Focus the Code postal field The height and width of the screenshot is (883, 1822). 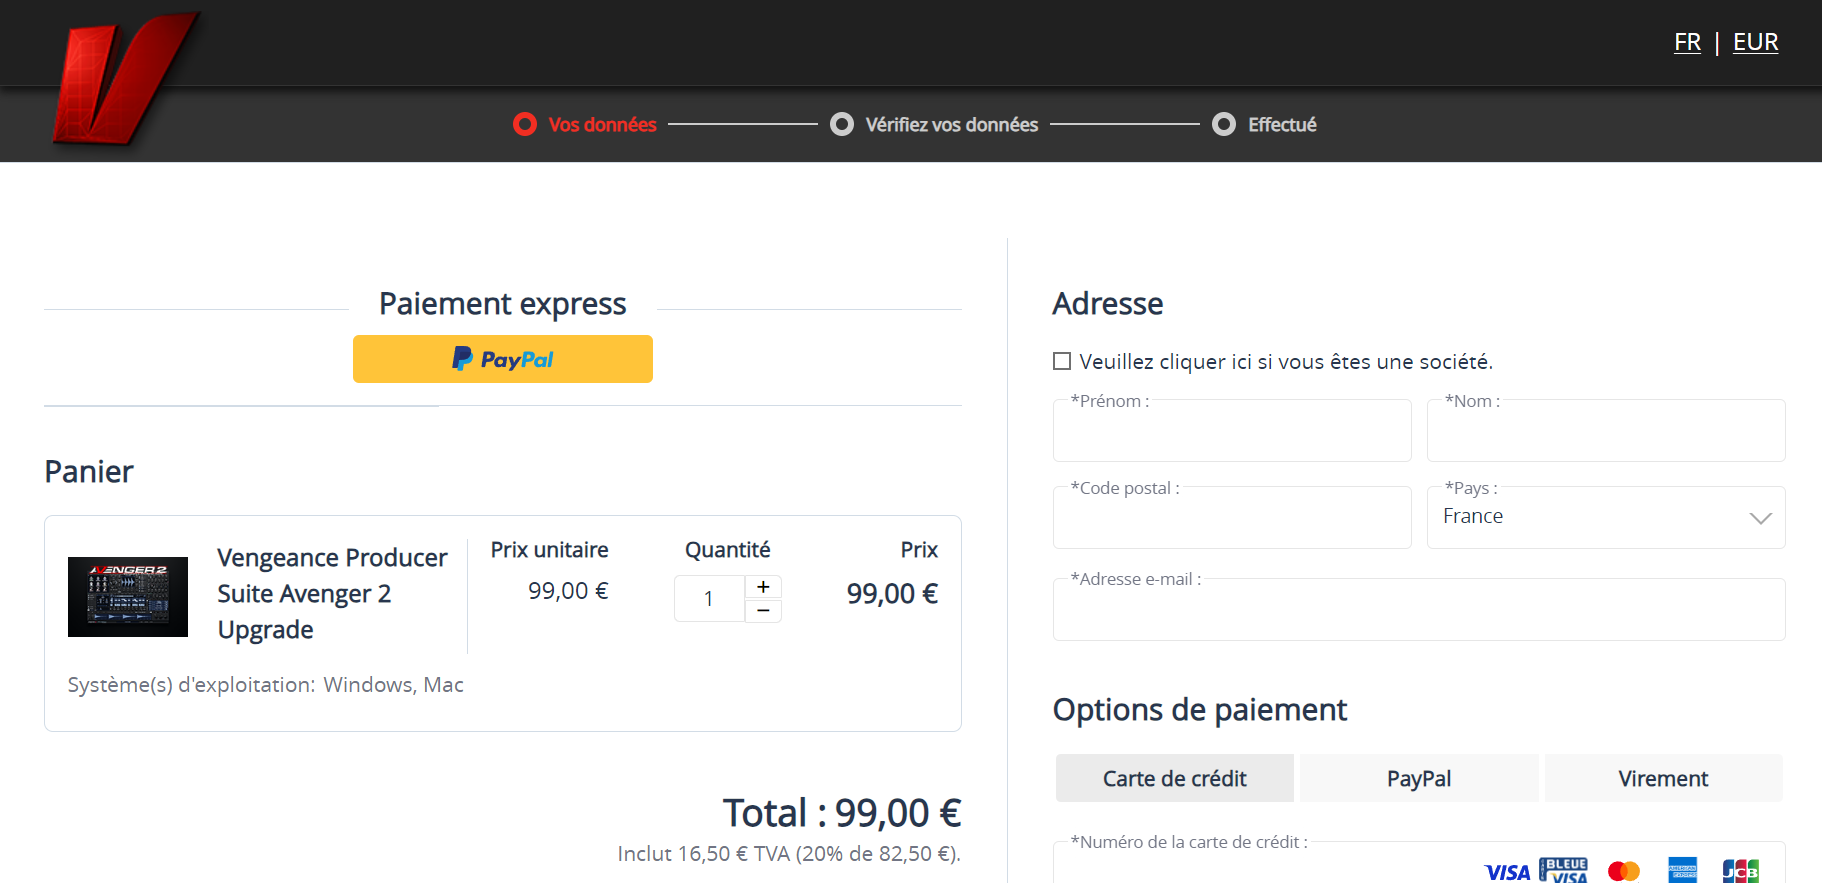[x=1232, y=518]
